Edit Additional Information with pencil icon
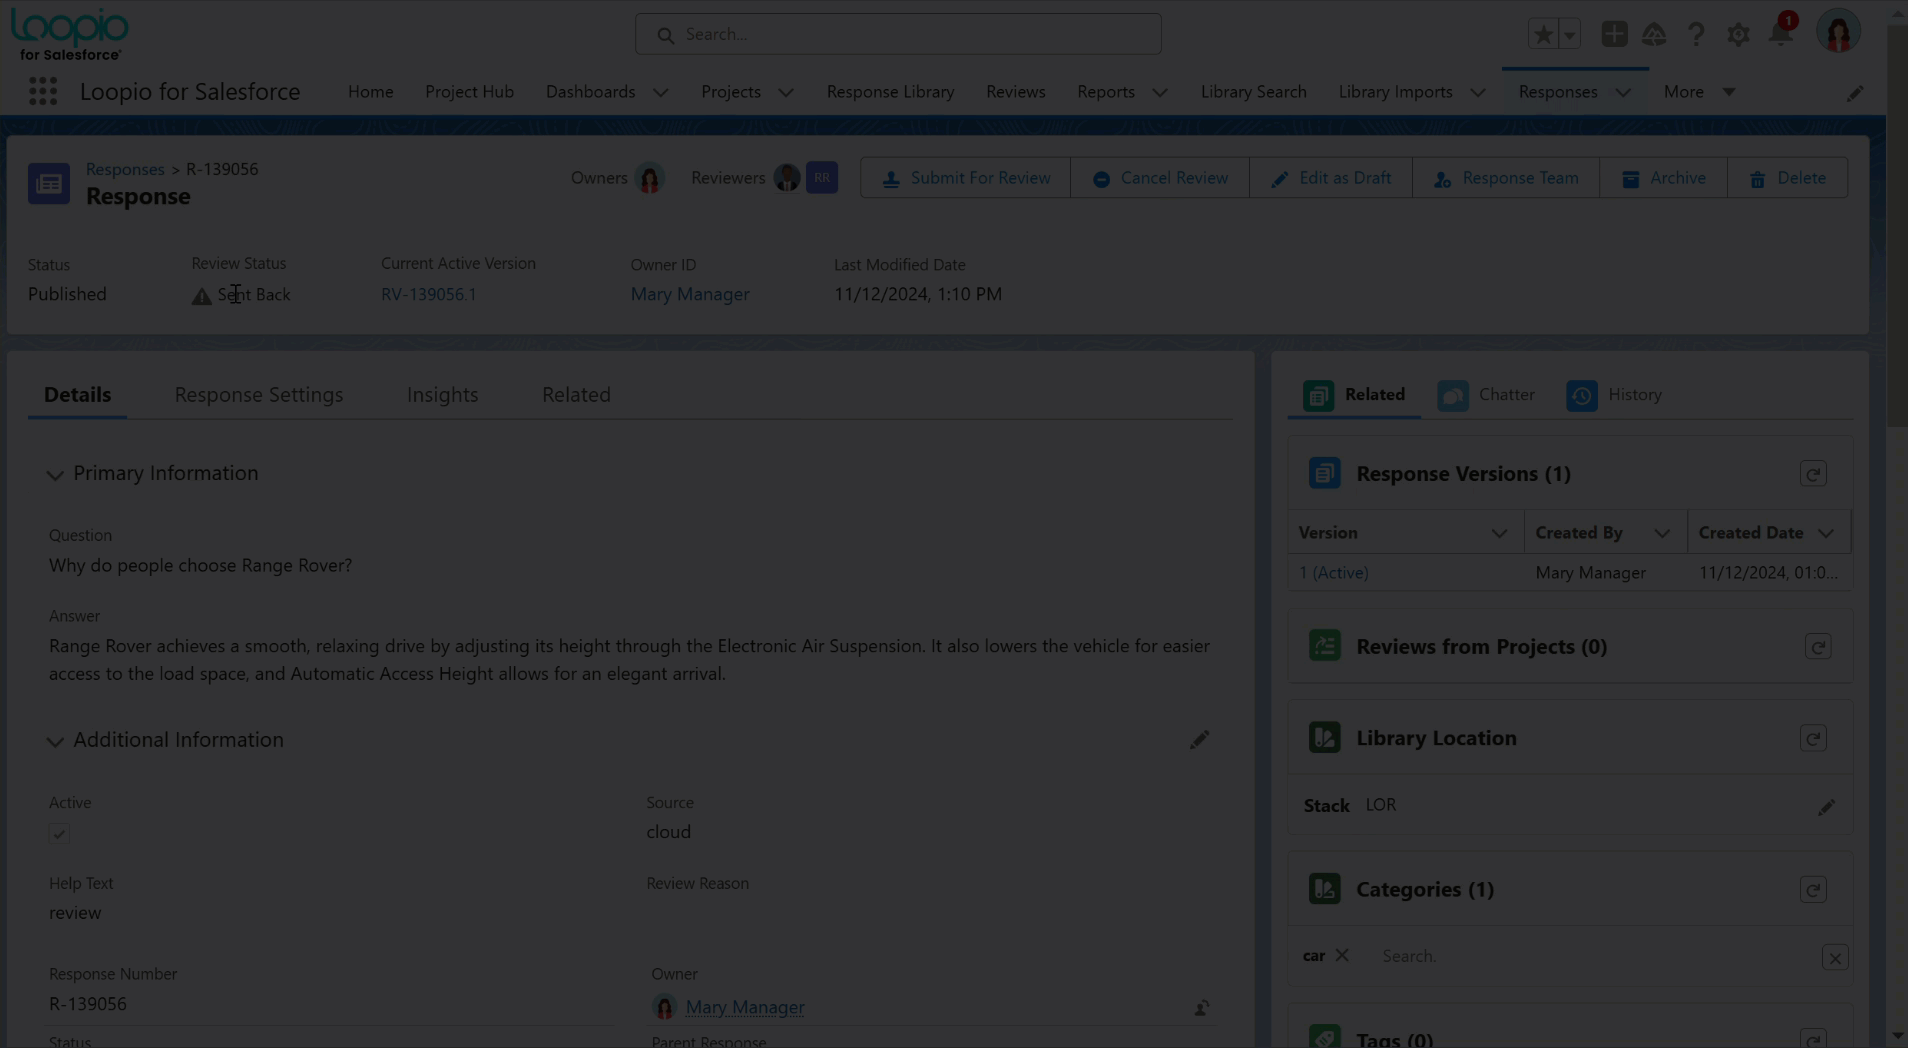1908x1048 pixels. point(1199,740)
